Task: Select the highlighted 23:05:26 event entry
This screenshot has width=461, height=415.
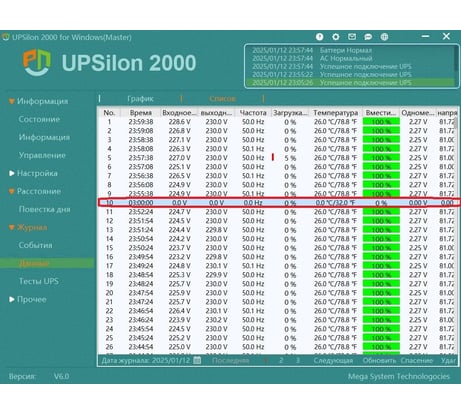Action: tap(350, 82)
